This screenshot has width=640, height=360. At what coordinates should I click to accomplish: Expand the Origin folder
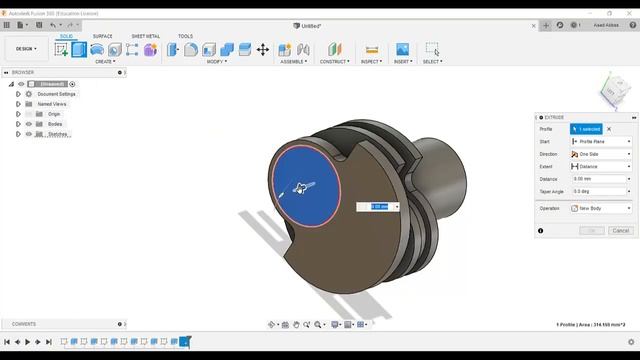coord(18,114)
